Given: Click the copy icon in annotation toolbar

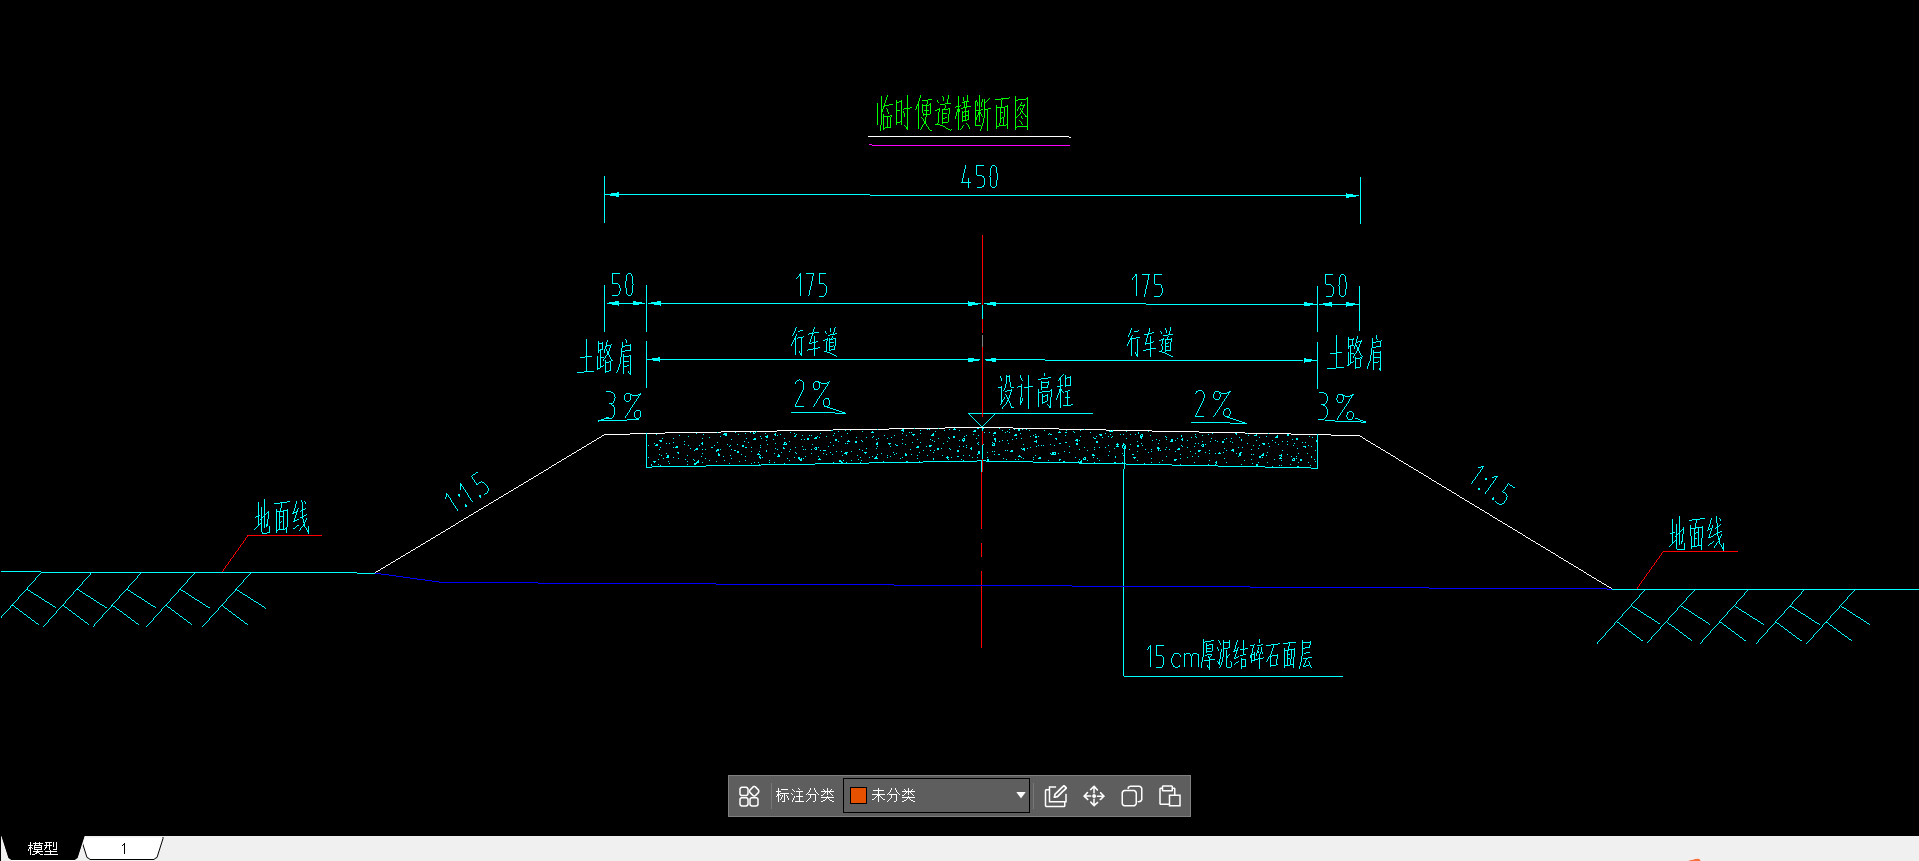Looking at the screenshot, I should (1132, 796).
